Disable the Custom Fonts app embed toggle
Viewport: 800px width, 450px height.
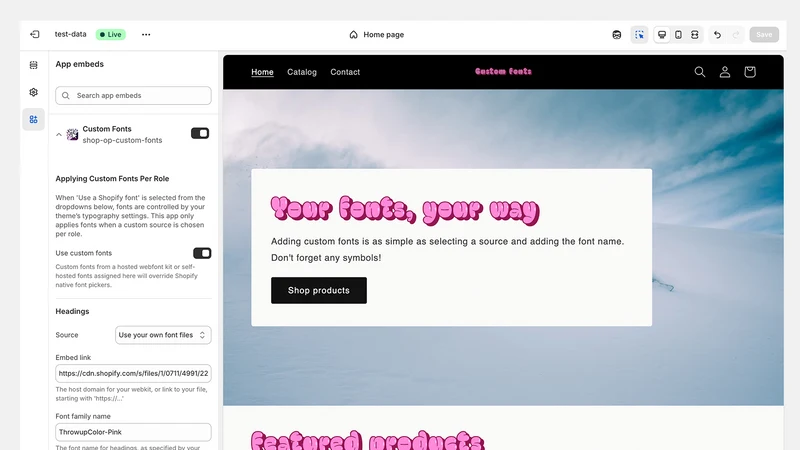200,133
